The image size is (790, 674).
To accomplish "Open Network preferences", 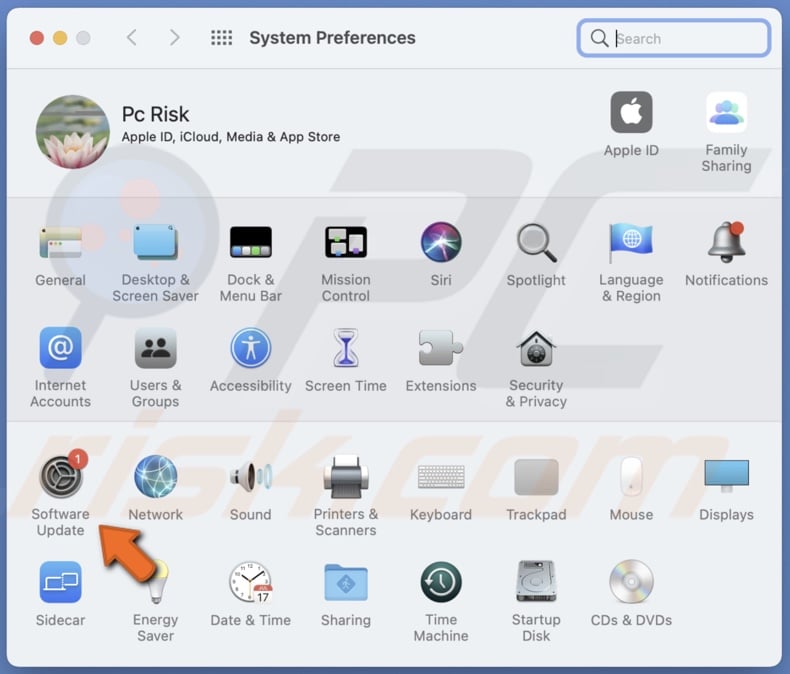I will [155, 477].
